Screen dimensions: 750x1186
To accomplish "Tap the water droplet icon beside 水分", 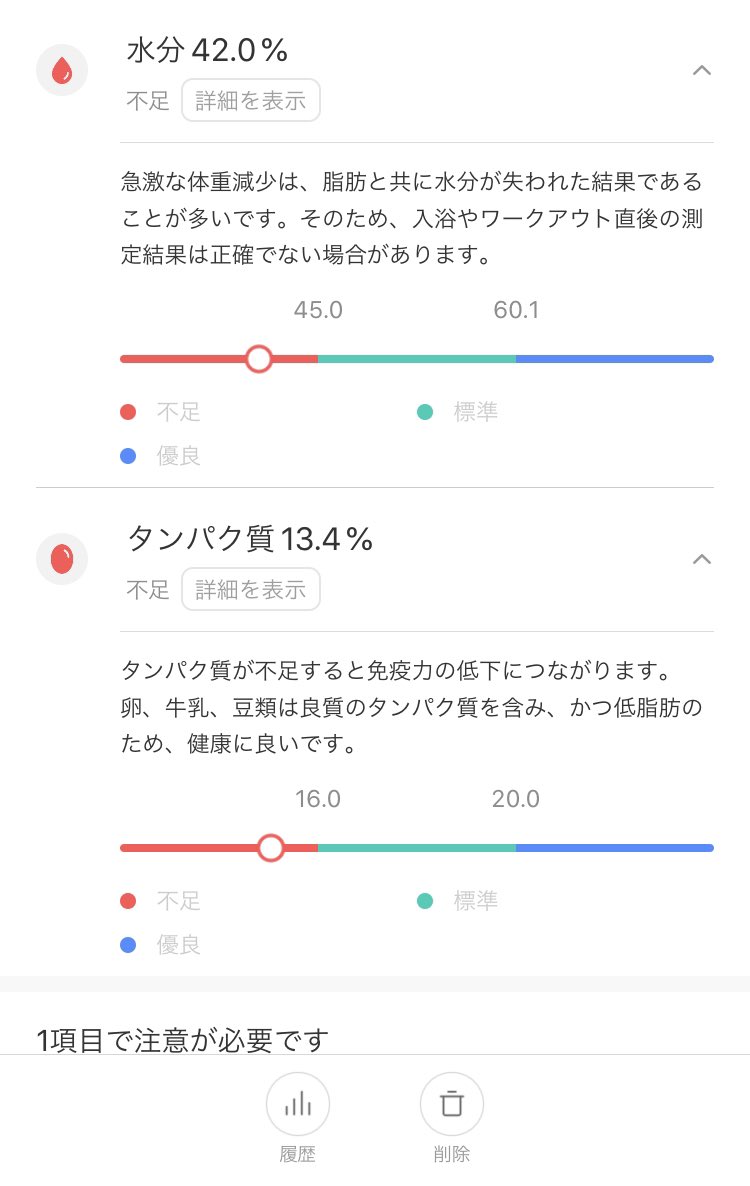I will point(62,70).
